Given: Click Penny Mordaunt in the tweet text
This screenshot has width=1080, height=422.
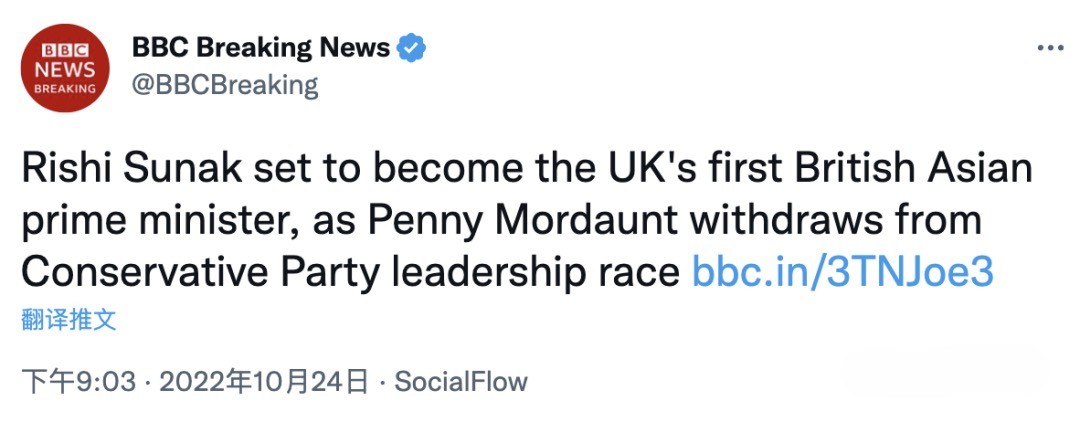Looking at the screenshot, I should (x=522, y=221).
